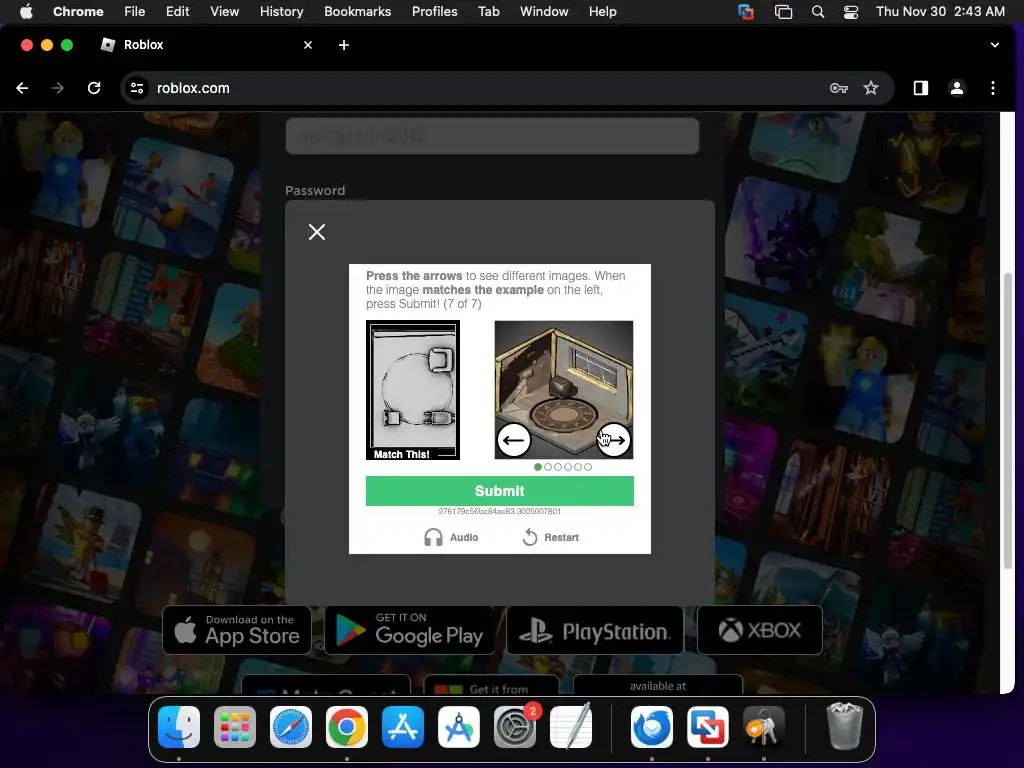The height and width of the screenshot is (768, 1024).
Task: Open Launchpad from the dock
Action: [235, 727]
